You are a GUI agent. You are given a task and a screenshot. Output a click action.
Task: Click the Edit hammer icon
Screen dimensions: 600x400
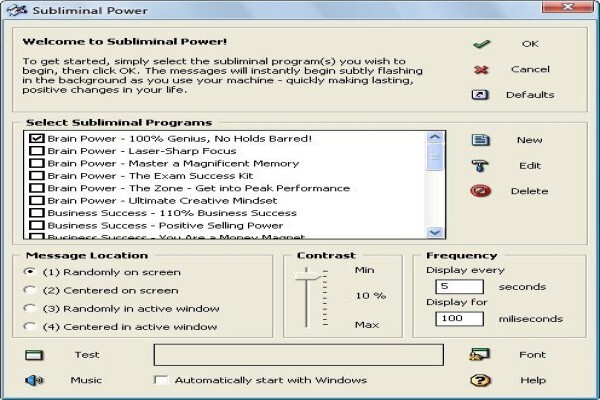click(480, 166)
